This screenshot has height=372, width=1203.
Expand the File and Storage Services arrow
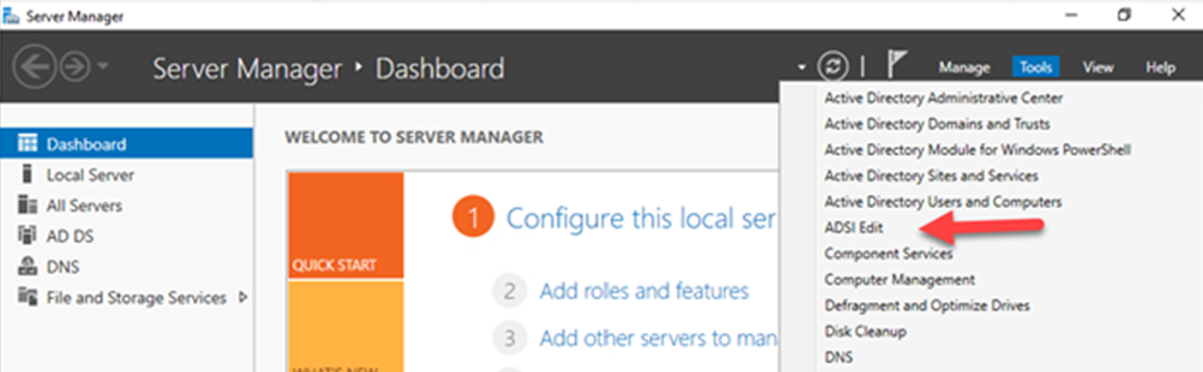(x=243, y=297)
